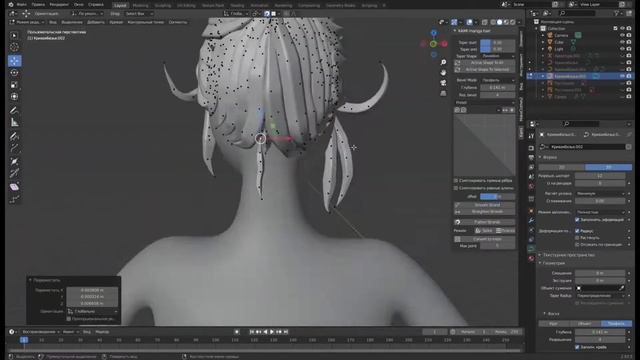
Task: Toggle the fill deformed checkbox
Action: point(577,220)
